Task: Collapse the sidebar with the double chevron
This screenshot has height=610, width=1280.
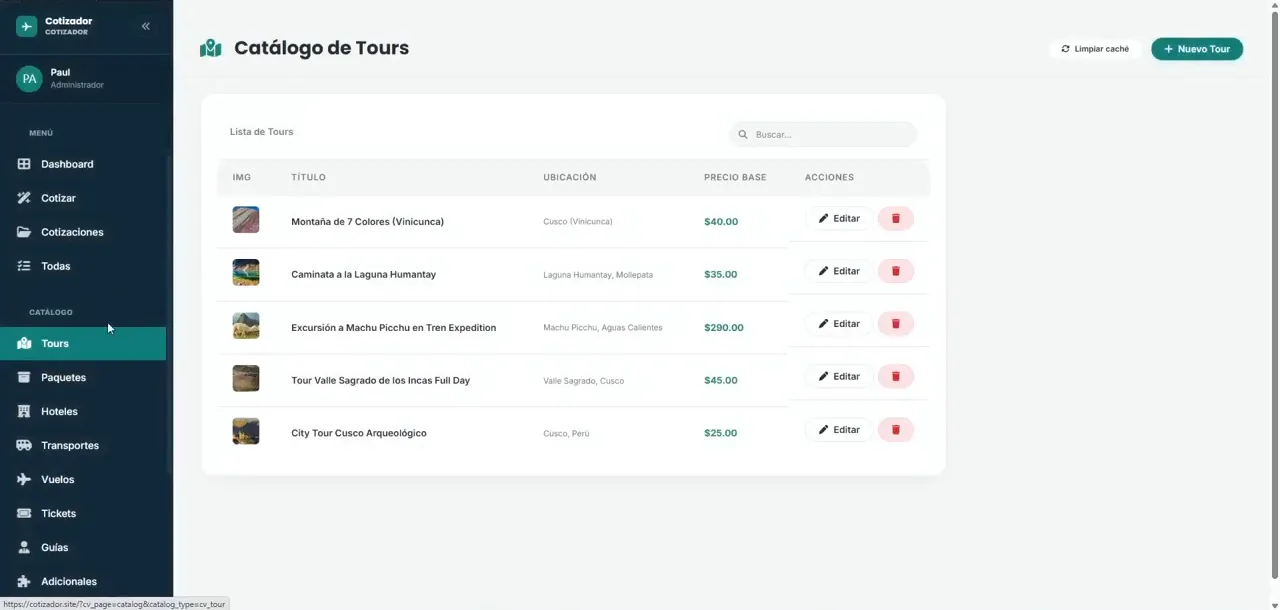Action: 146,26
